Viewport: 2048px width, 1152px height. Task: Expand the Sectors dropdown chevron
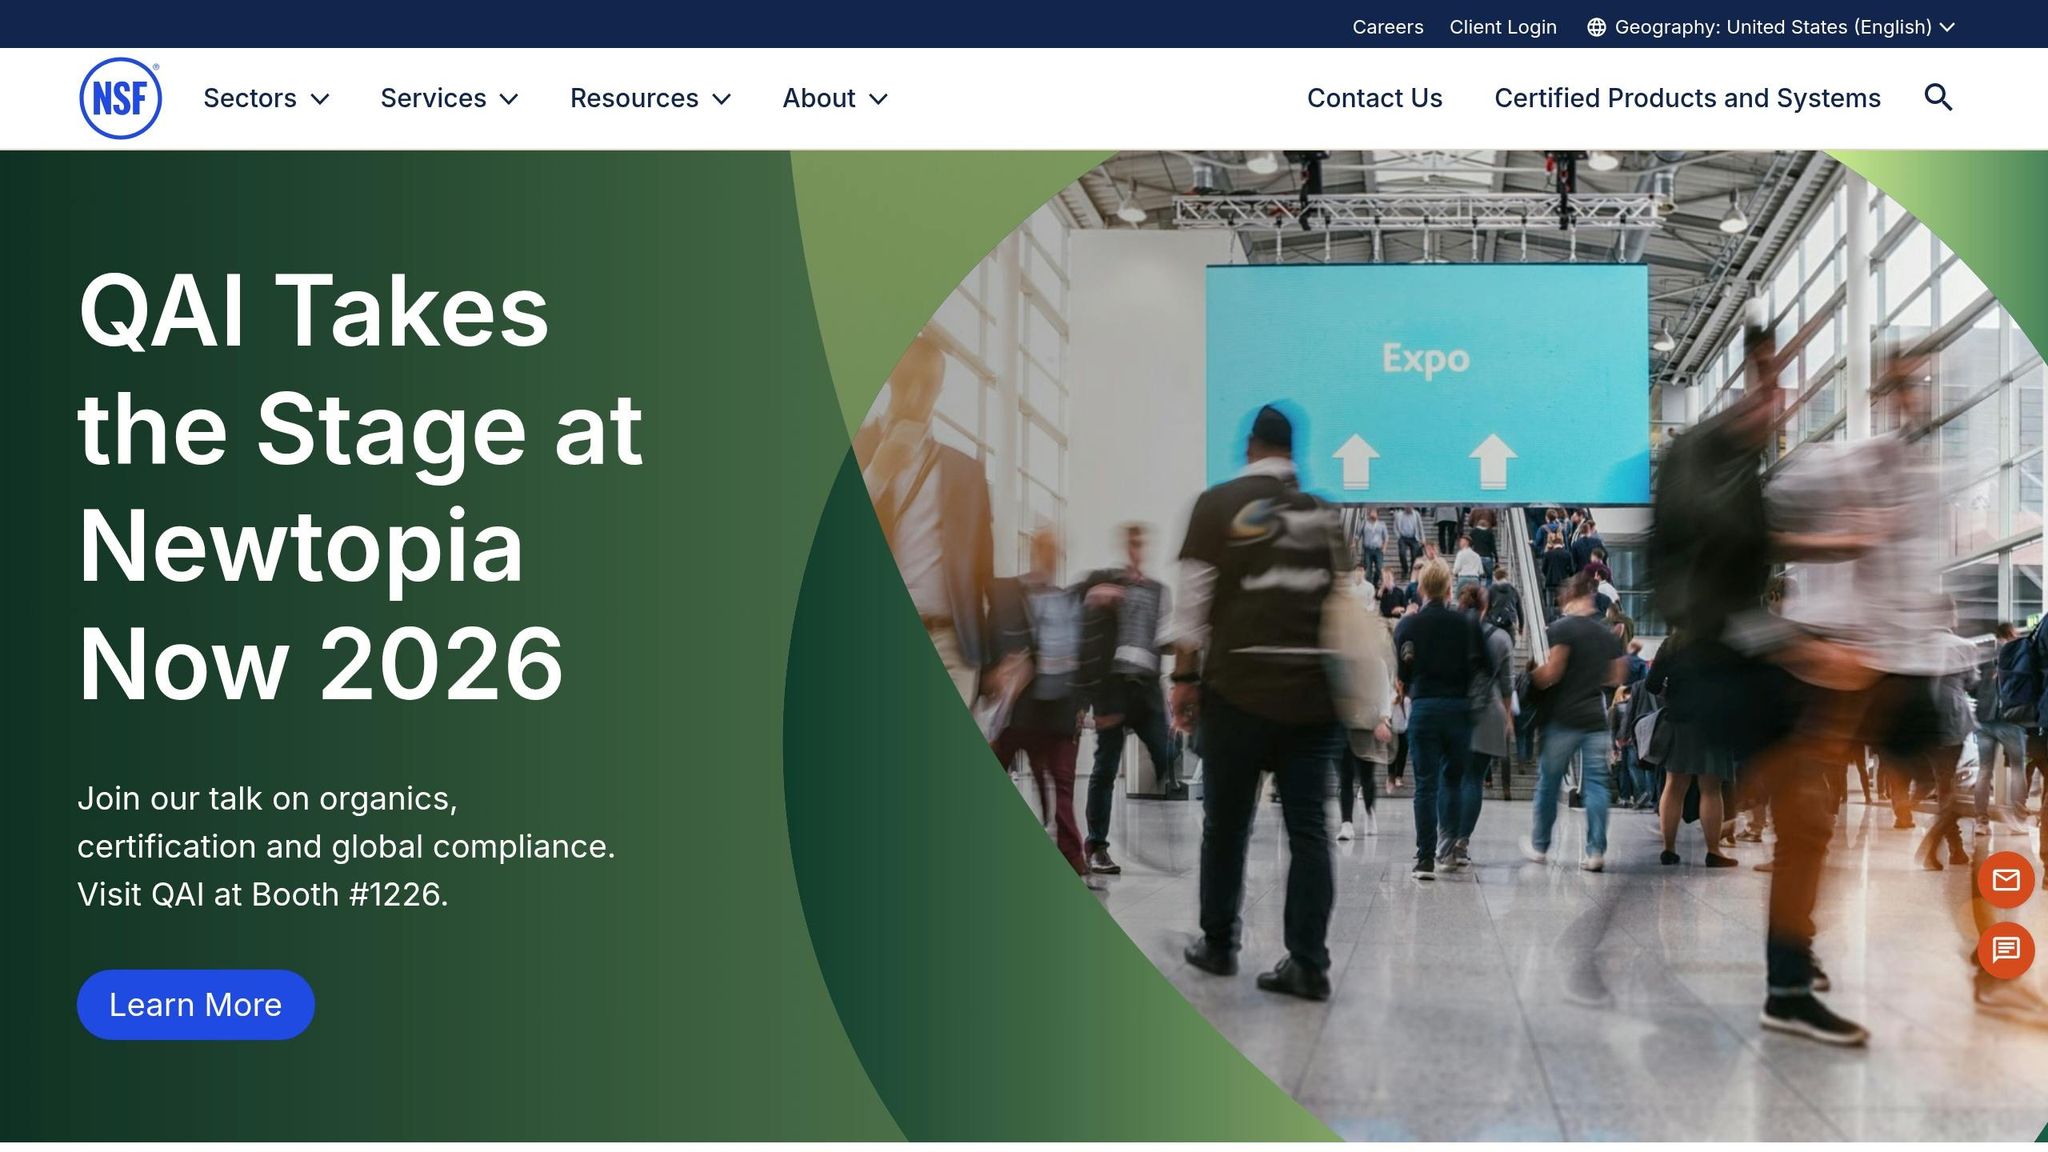point(320,99)
